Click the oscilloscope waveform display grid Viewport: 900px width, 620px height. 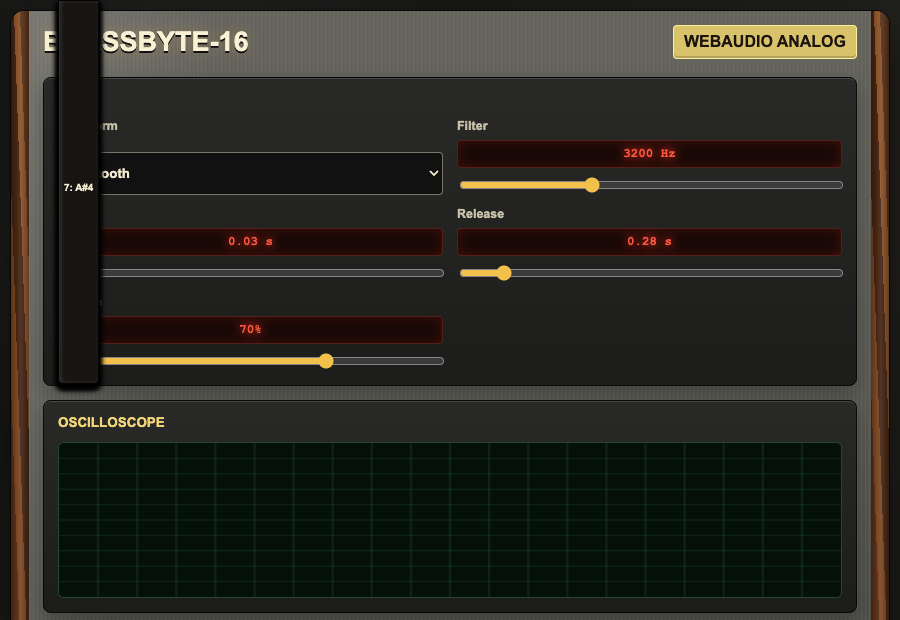point(449,520)
